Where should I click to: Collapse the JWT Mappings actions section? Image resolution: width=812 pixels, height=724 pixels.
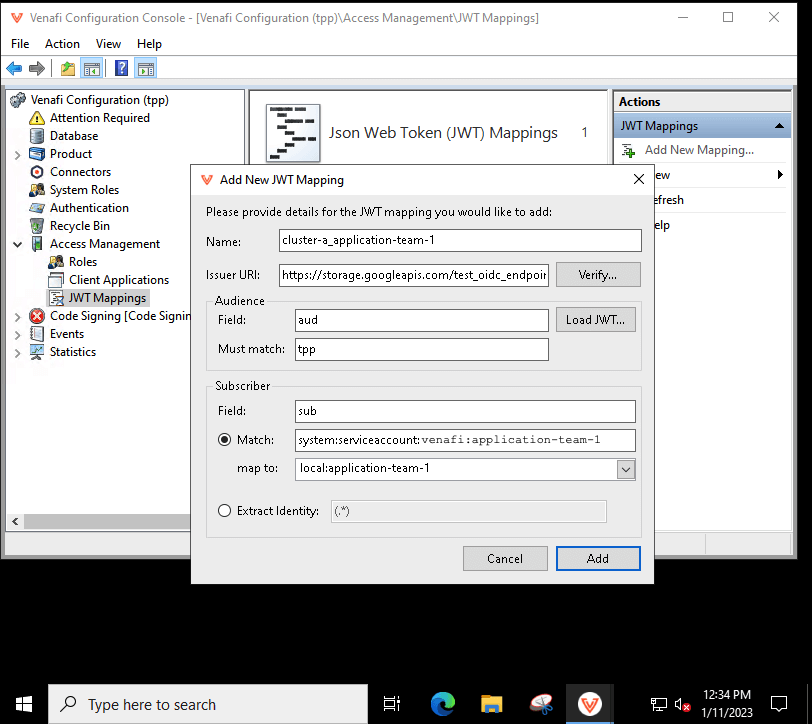point(779,126)
